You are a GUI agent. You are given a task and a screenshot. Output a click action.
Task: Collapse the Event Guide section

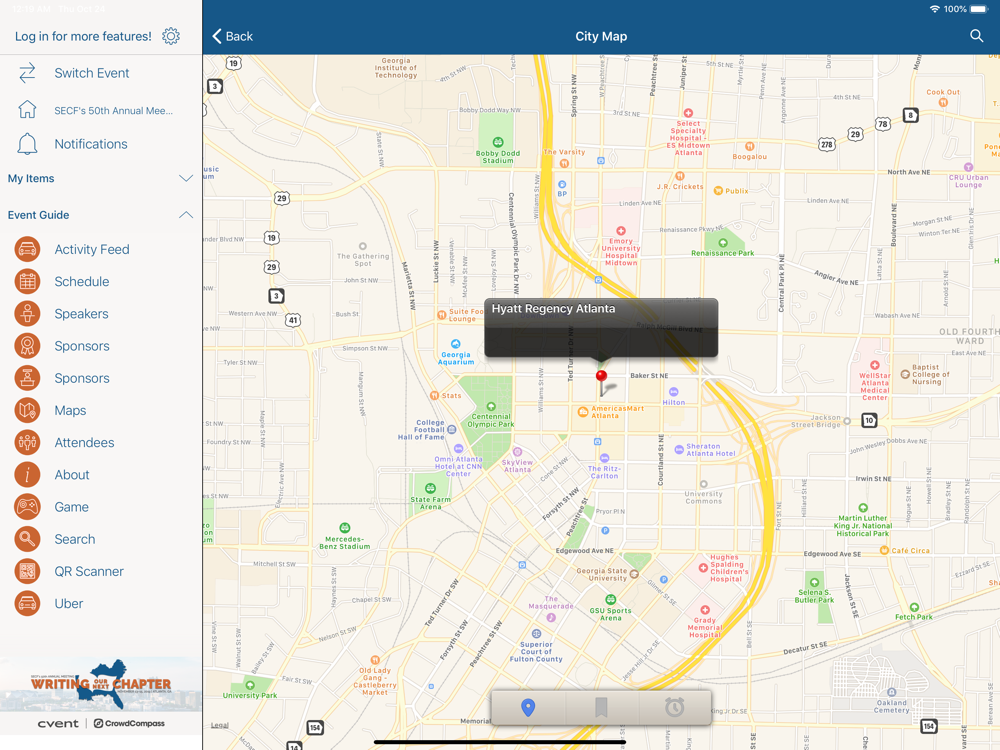(185, 215)
